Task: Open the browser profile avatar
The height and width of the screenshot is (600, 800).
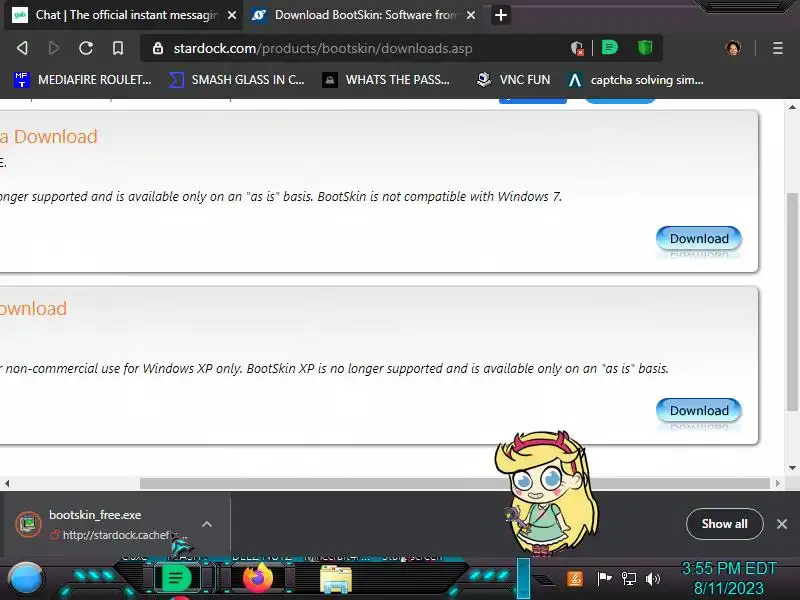Action: pos(733,48)
